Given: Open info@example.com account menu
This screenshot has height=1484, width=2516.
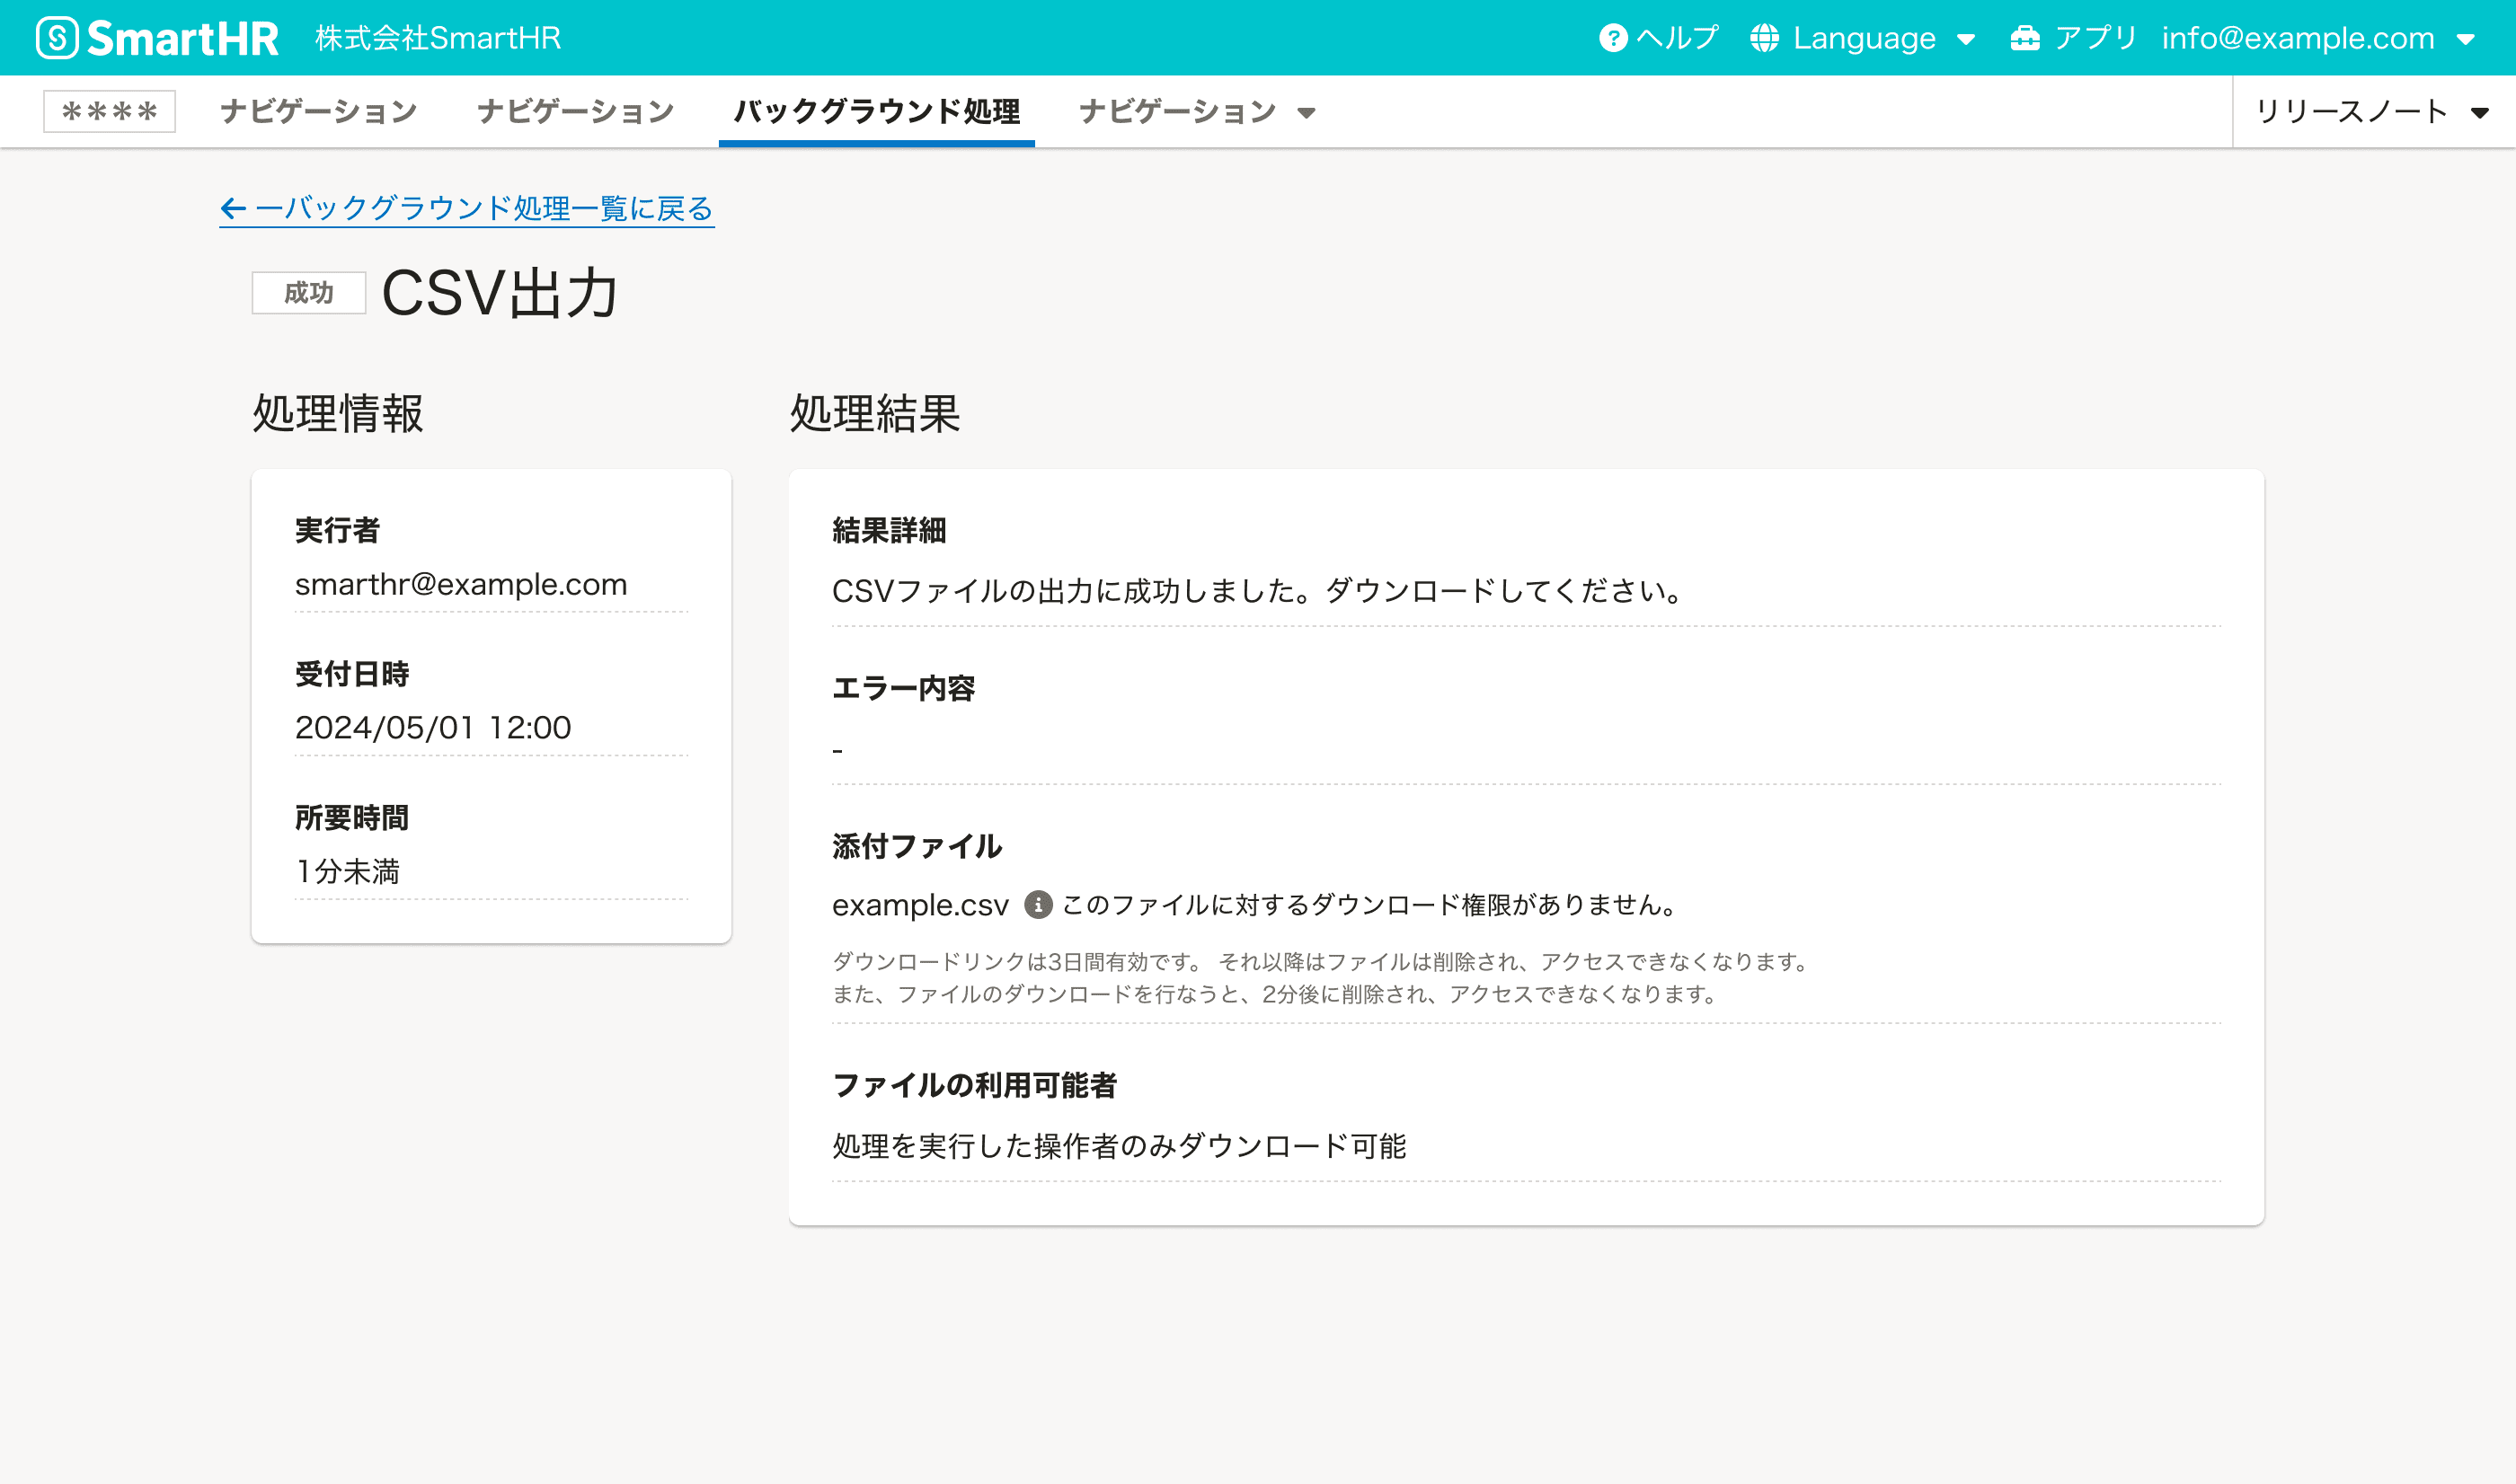Looking at the screenshot, I should click(x=2317, y=38).
